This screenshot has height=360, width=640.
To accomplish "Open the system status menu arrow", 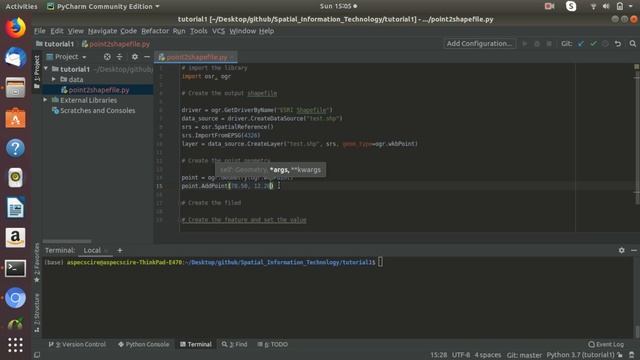I will pos(631,6).
